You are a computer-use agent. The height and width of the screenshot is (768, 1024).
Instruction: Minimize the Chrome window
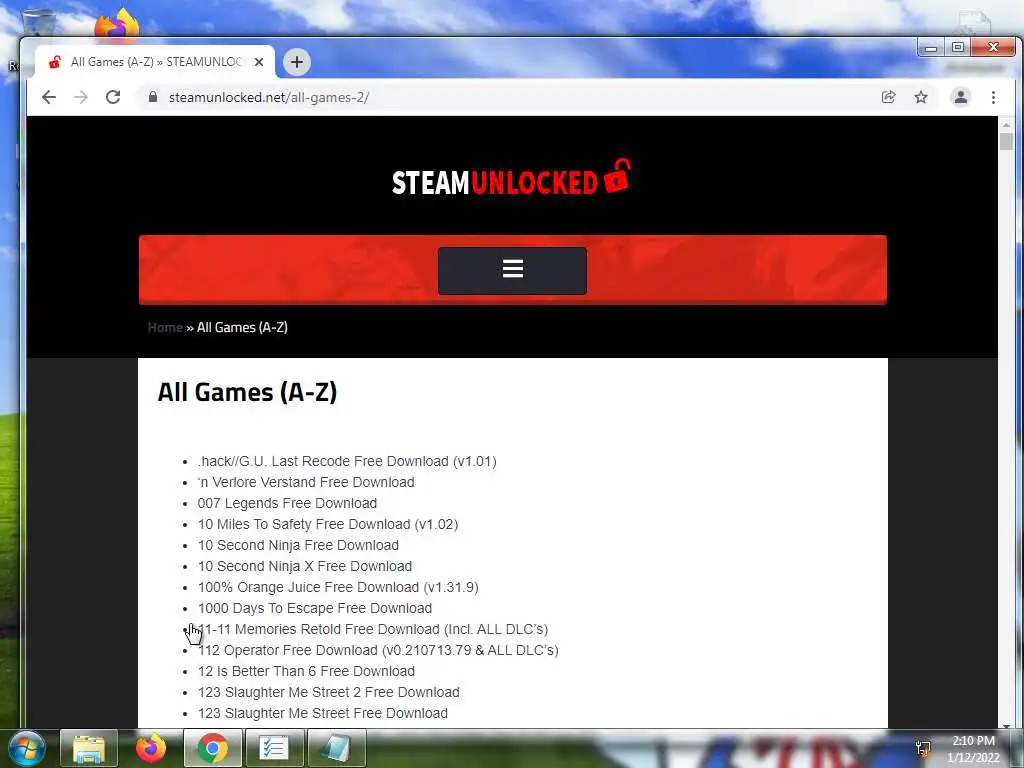click(931, 48)
